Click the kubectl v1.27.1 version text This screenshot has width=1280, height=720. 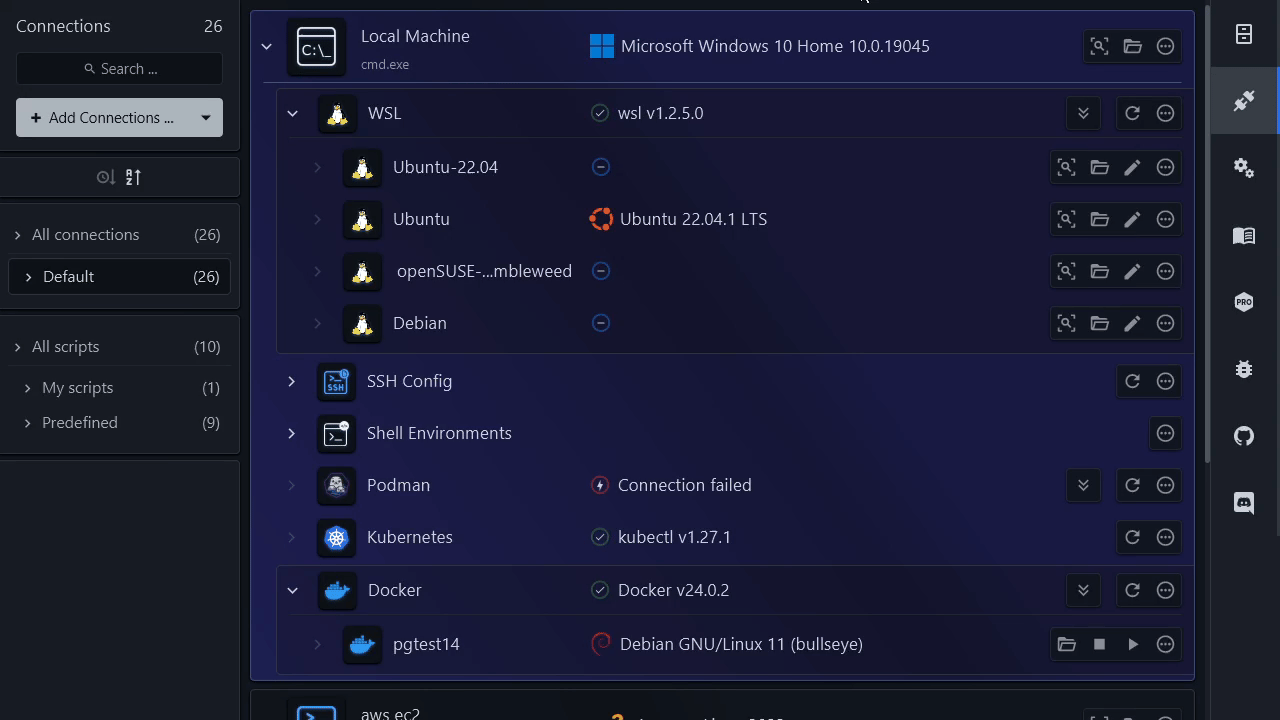[674, 537]
